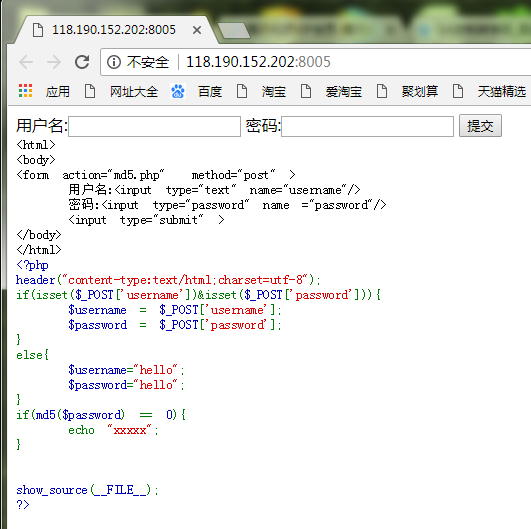Open the 天猫精选 bookmark
Screen dimensions: 531x529
502,91
